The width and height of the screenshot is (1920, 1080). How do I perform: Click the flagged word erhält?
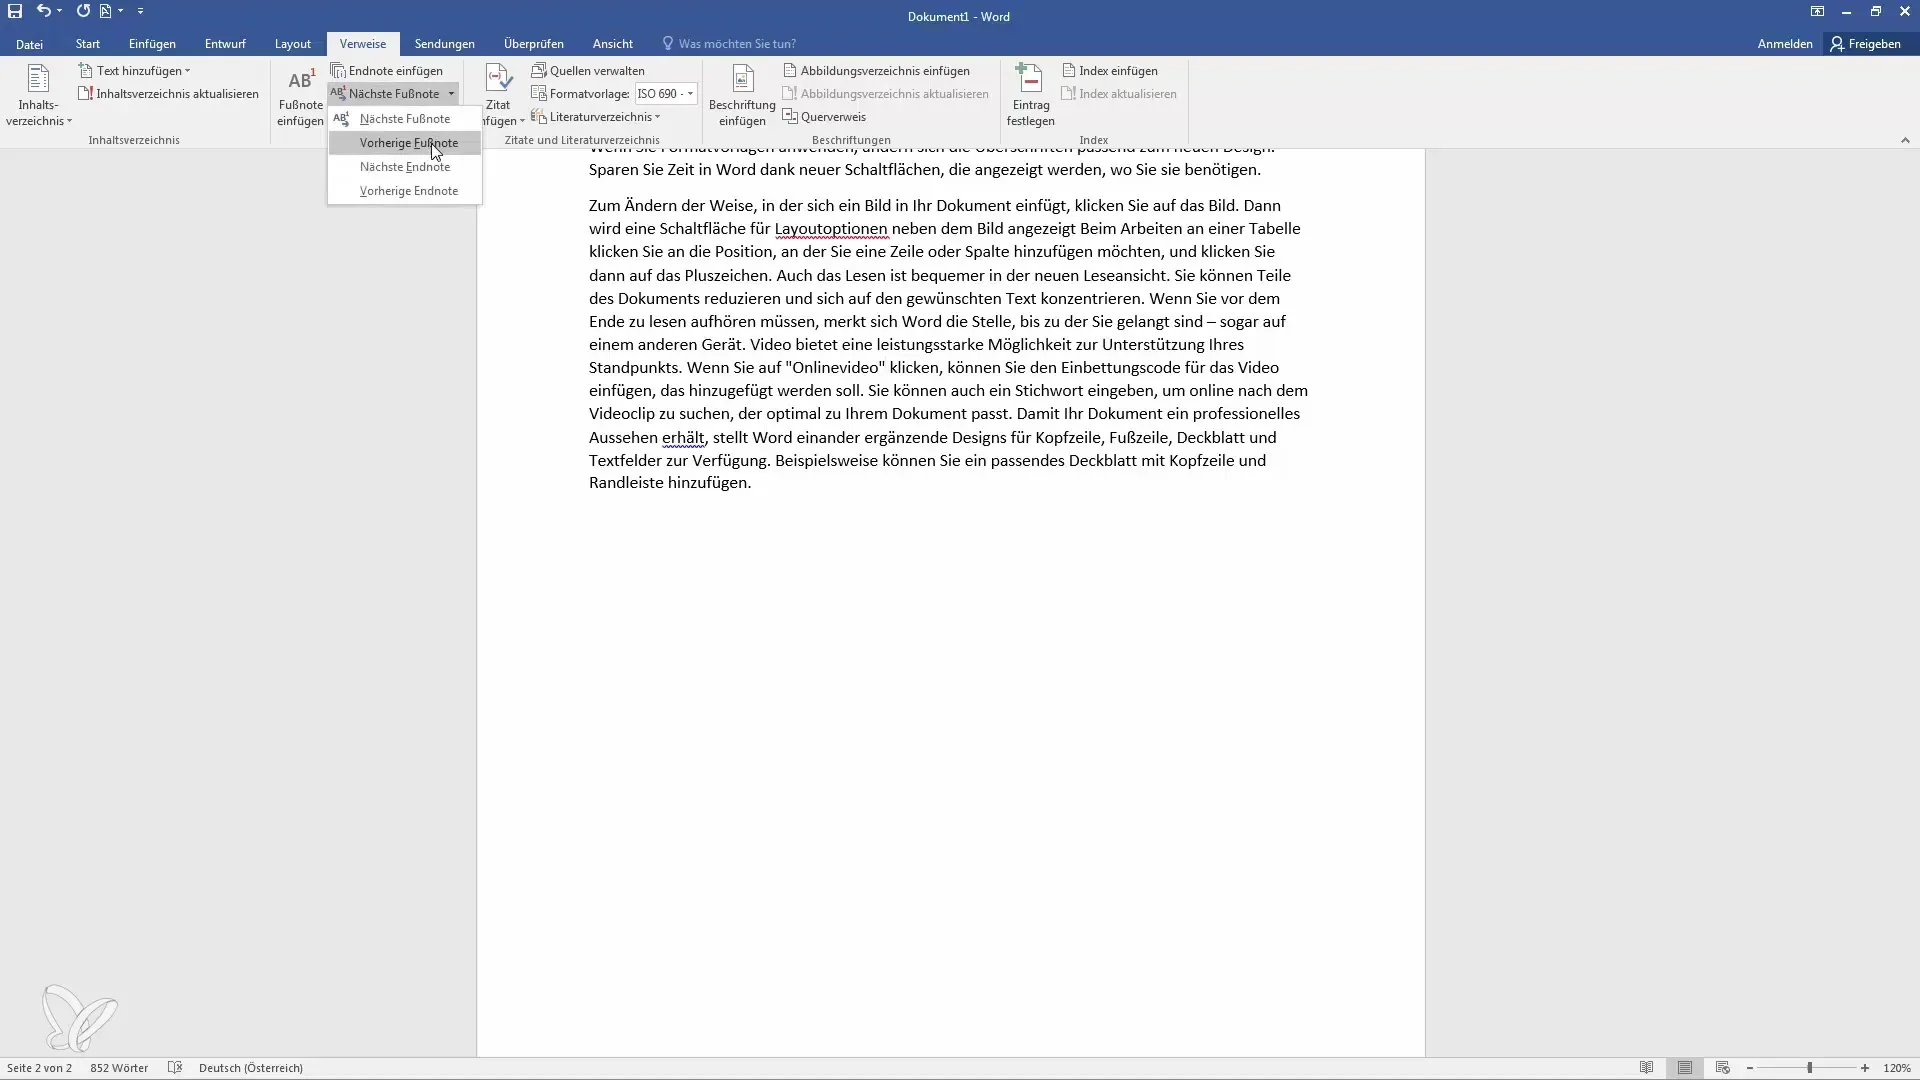(683, 438)
